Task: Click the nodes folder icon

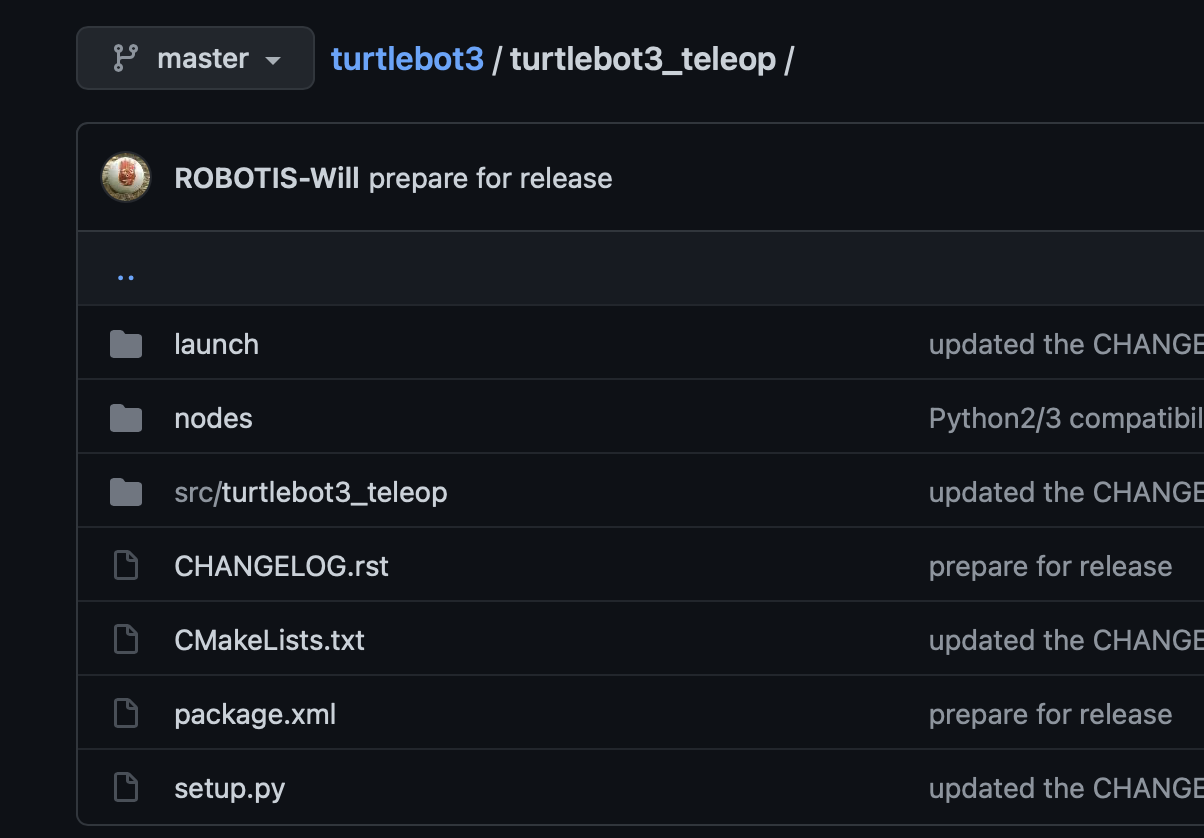Action: click(126, 418)
